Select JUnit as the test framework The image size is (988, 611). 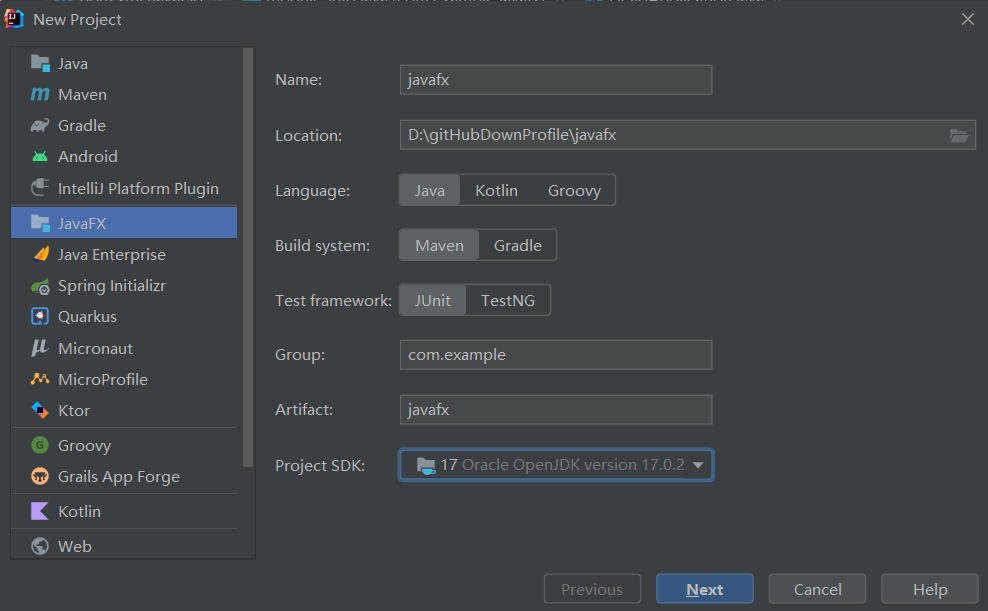click(432, 299)
